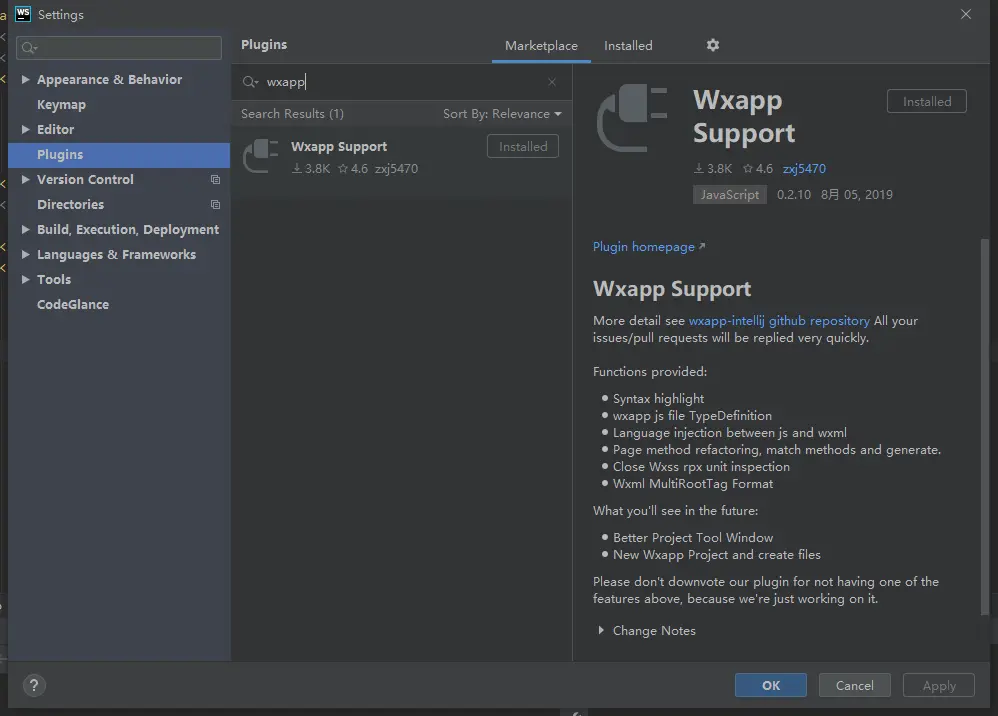Expand the Change Notes section

tap(601, 630)
